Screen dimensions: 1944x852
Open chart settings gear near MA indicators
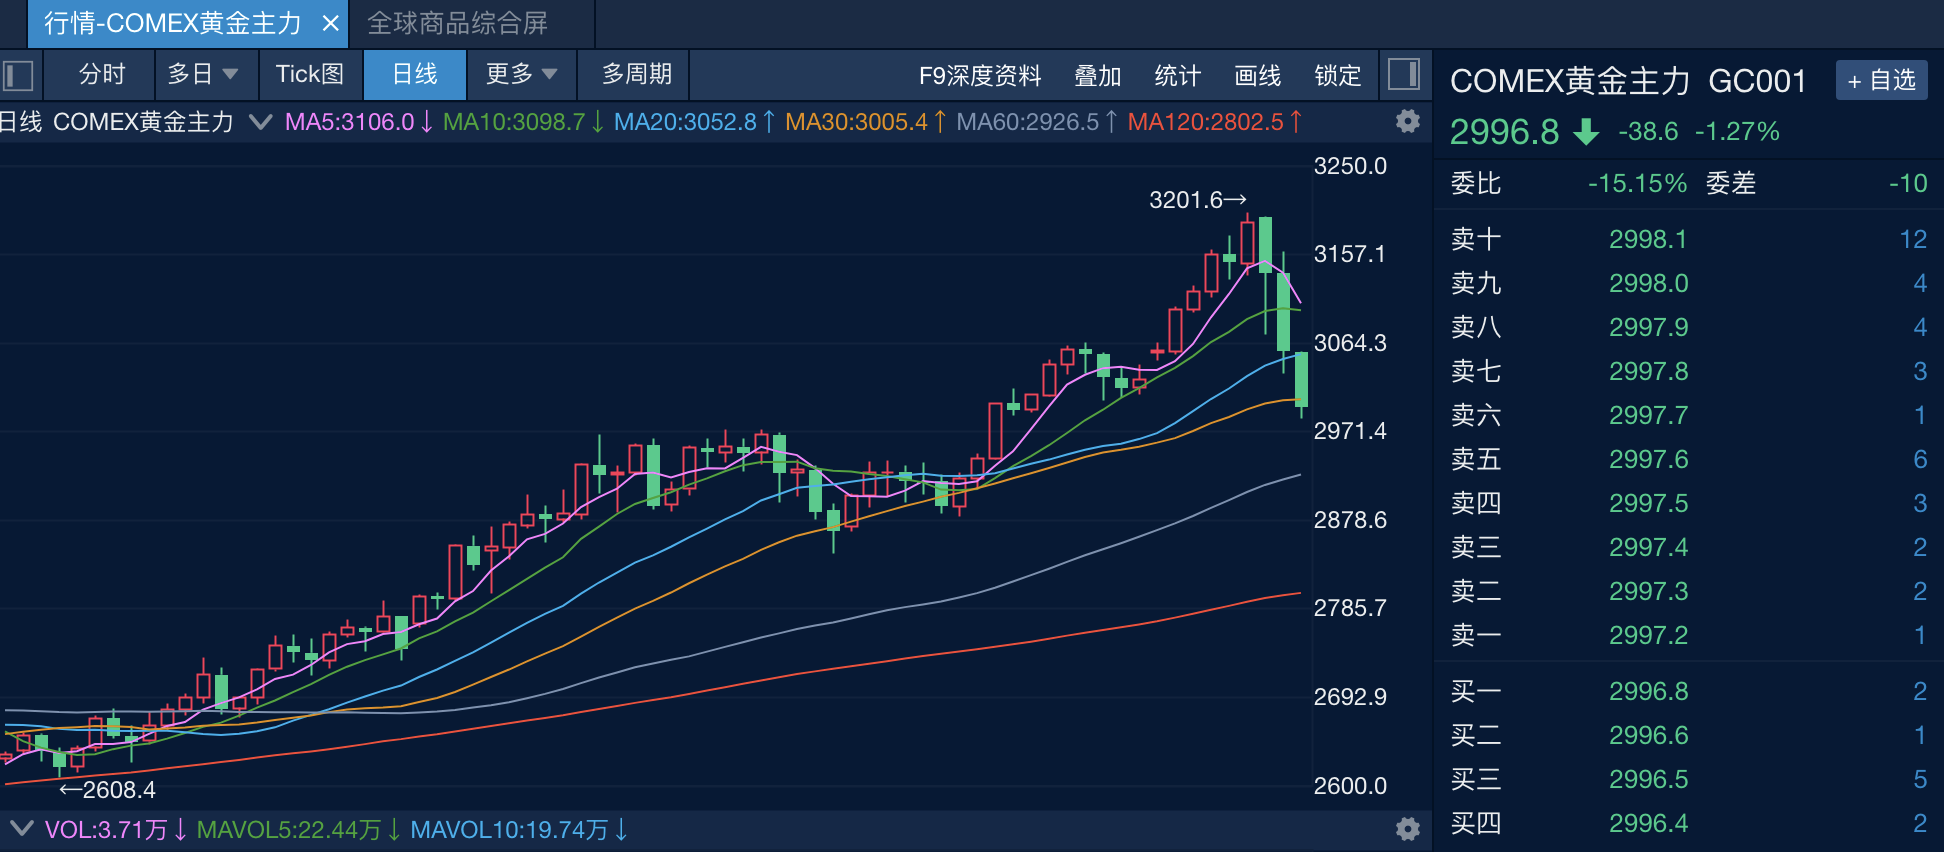(x=1408, y=122)
